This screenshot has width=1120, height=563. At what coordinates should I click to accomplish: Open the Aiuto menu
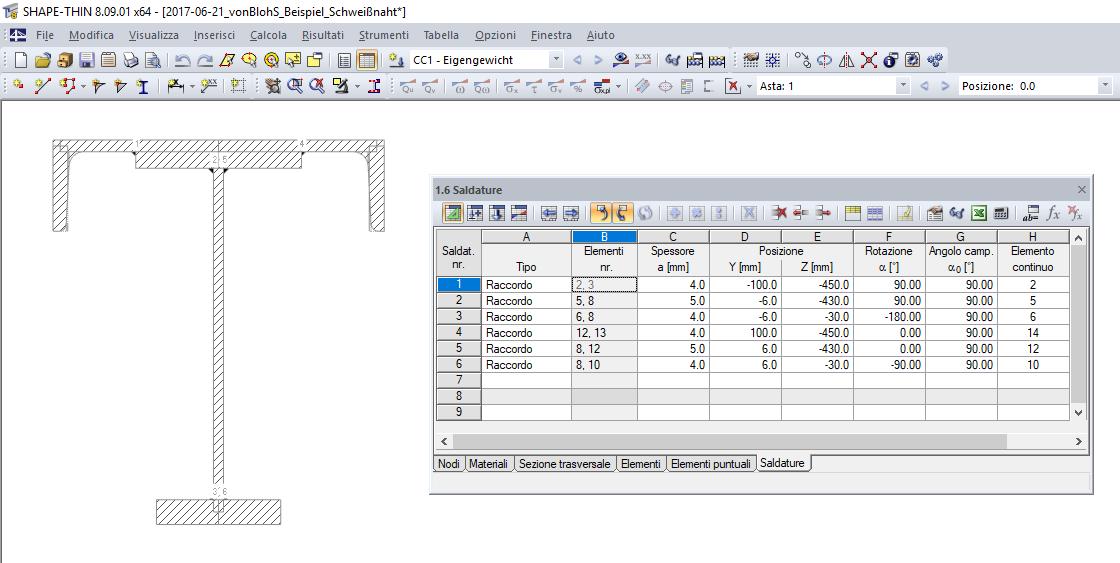point(601,35)
